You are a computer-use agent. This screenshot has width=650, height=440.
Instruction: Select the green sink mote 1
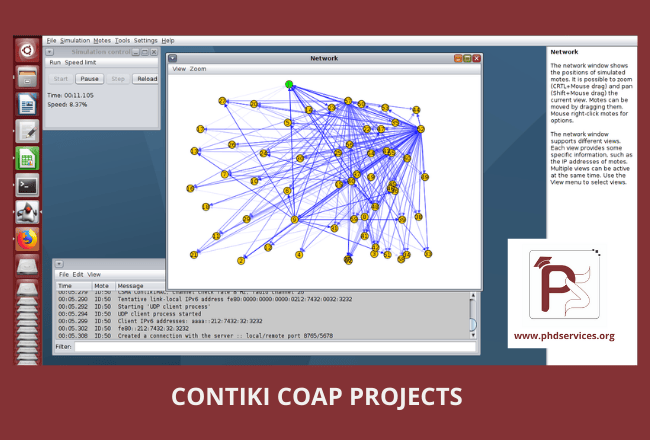(x=289, y=85)
